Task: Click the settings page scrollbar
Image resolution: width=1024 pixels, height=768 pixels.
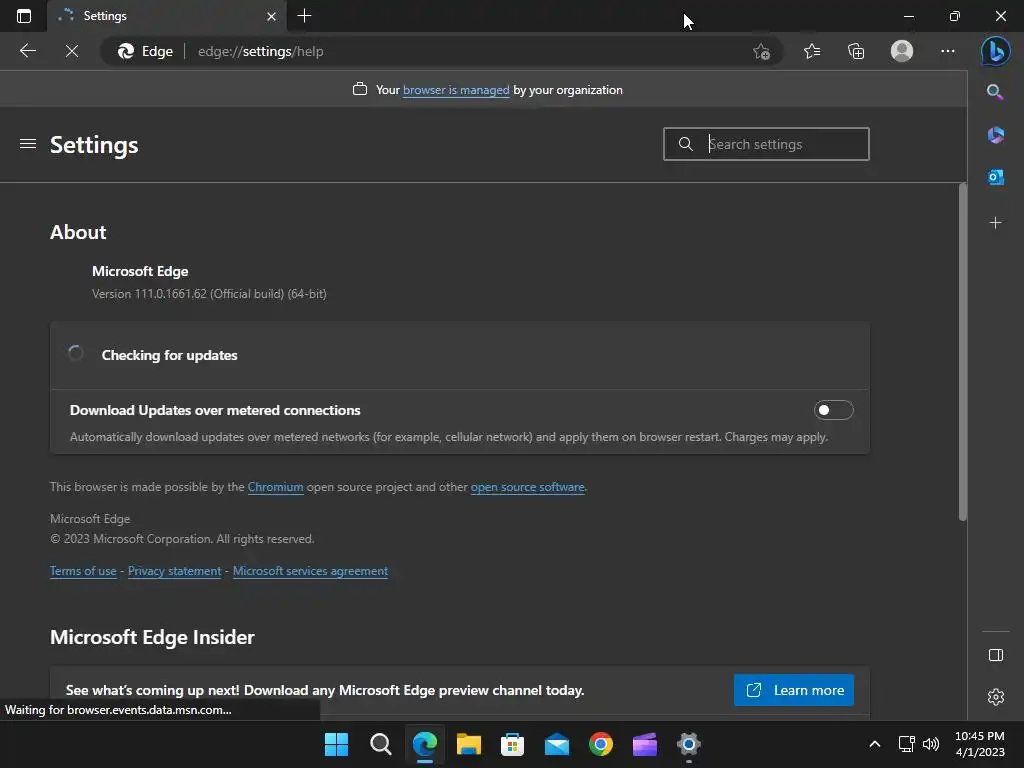Action: pyautogui.click(x=962, y=353)
